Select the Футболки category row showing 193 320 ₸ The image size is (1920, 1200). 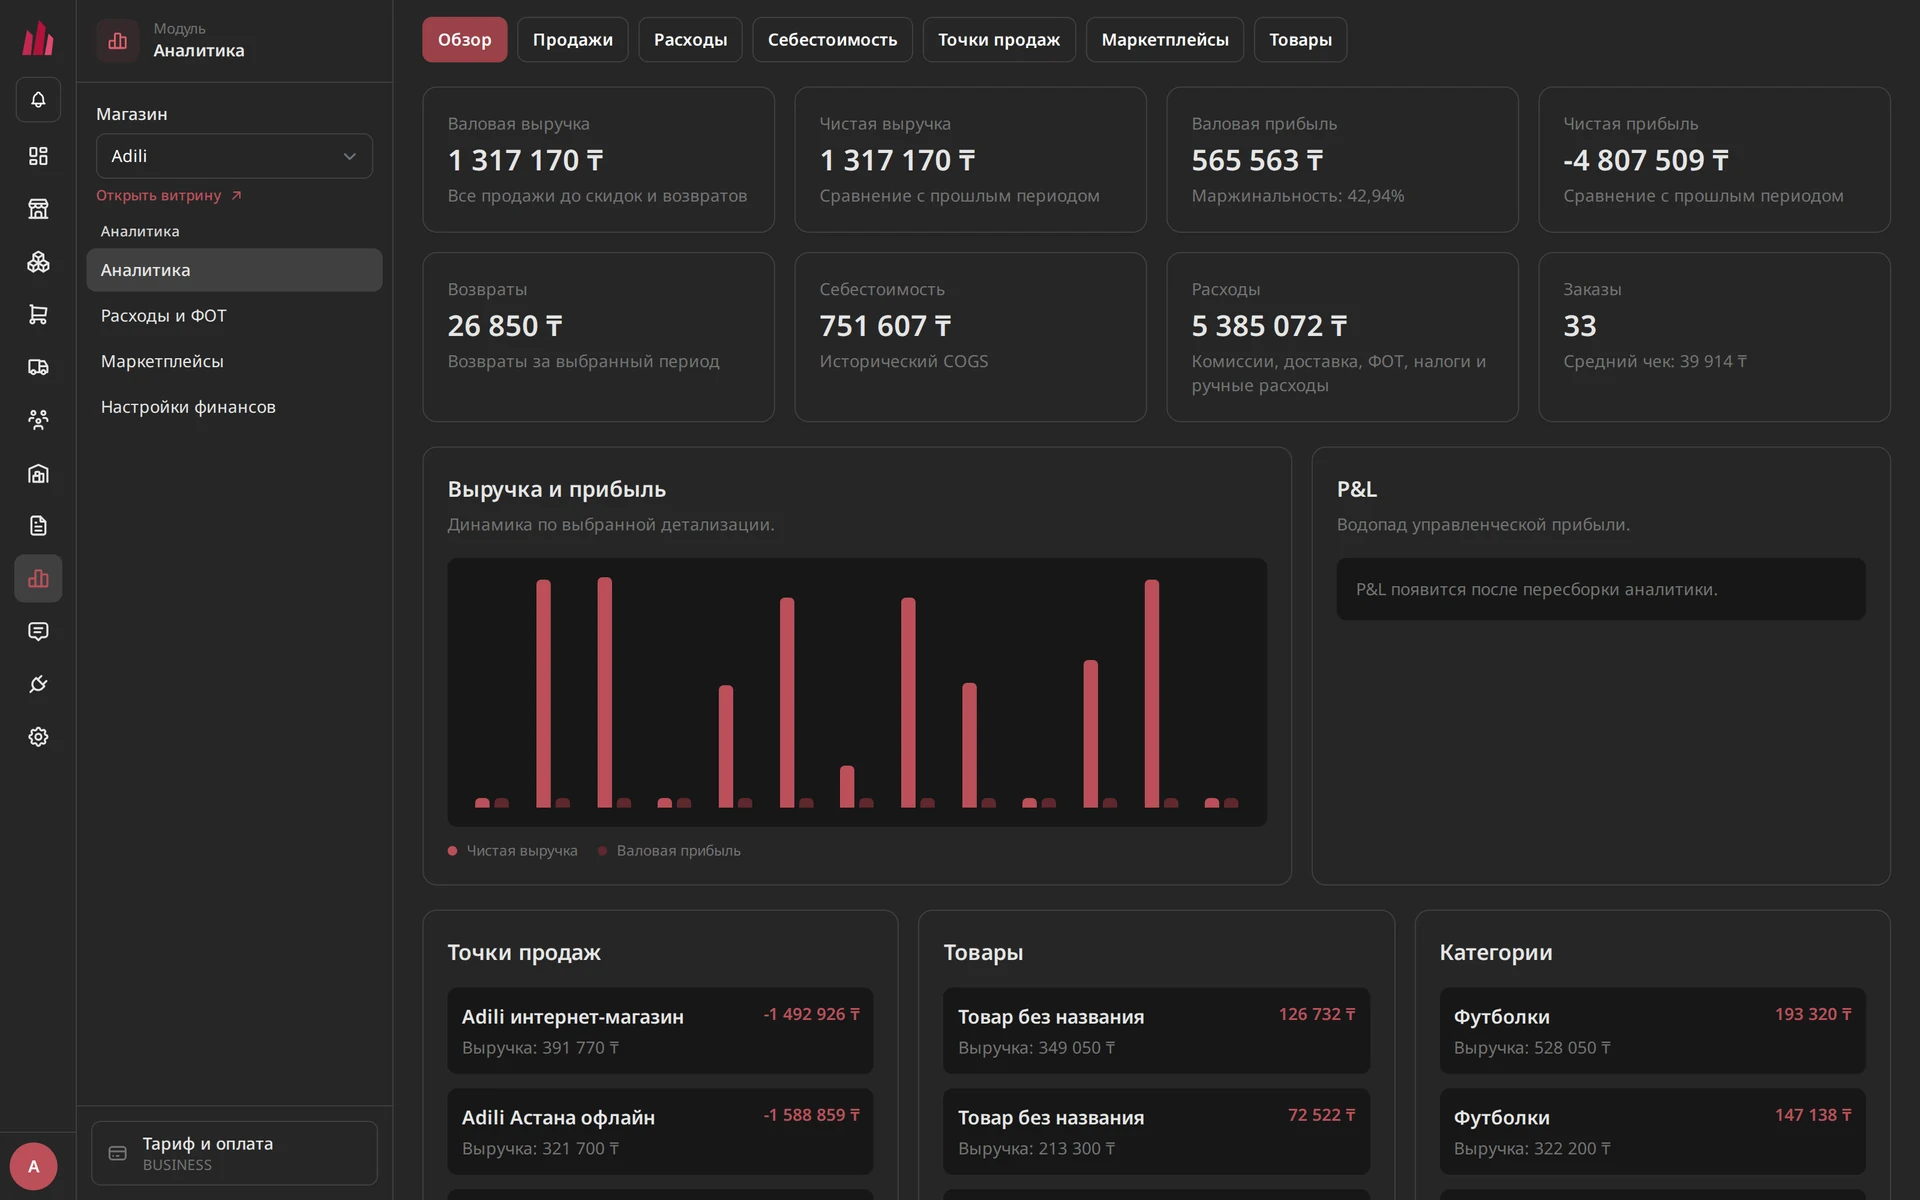coord(1652,1031)
